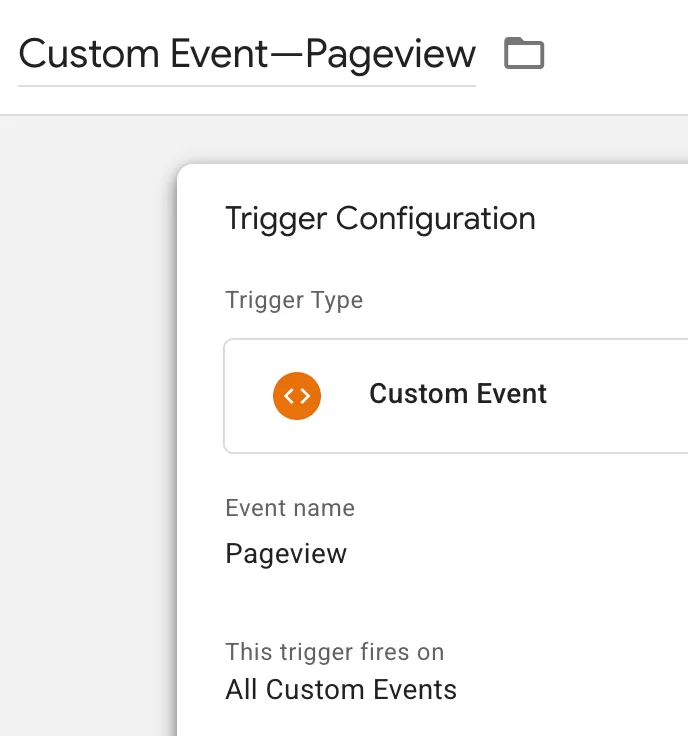The image size is (688, 736).
Task: Click the Trigger Configuration heading
Action: pos(380,219)
